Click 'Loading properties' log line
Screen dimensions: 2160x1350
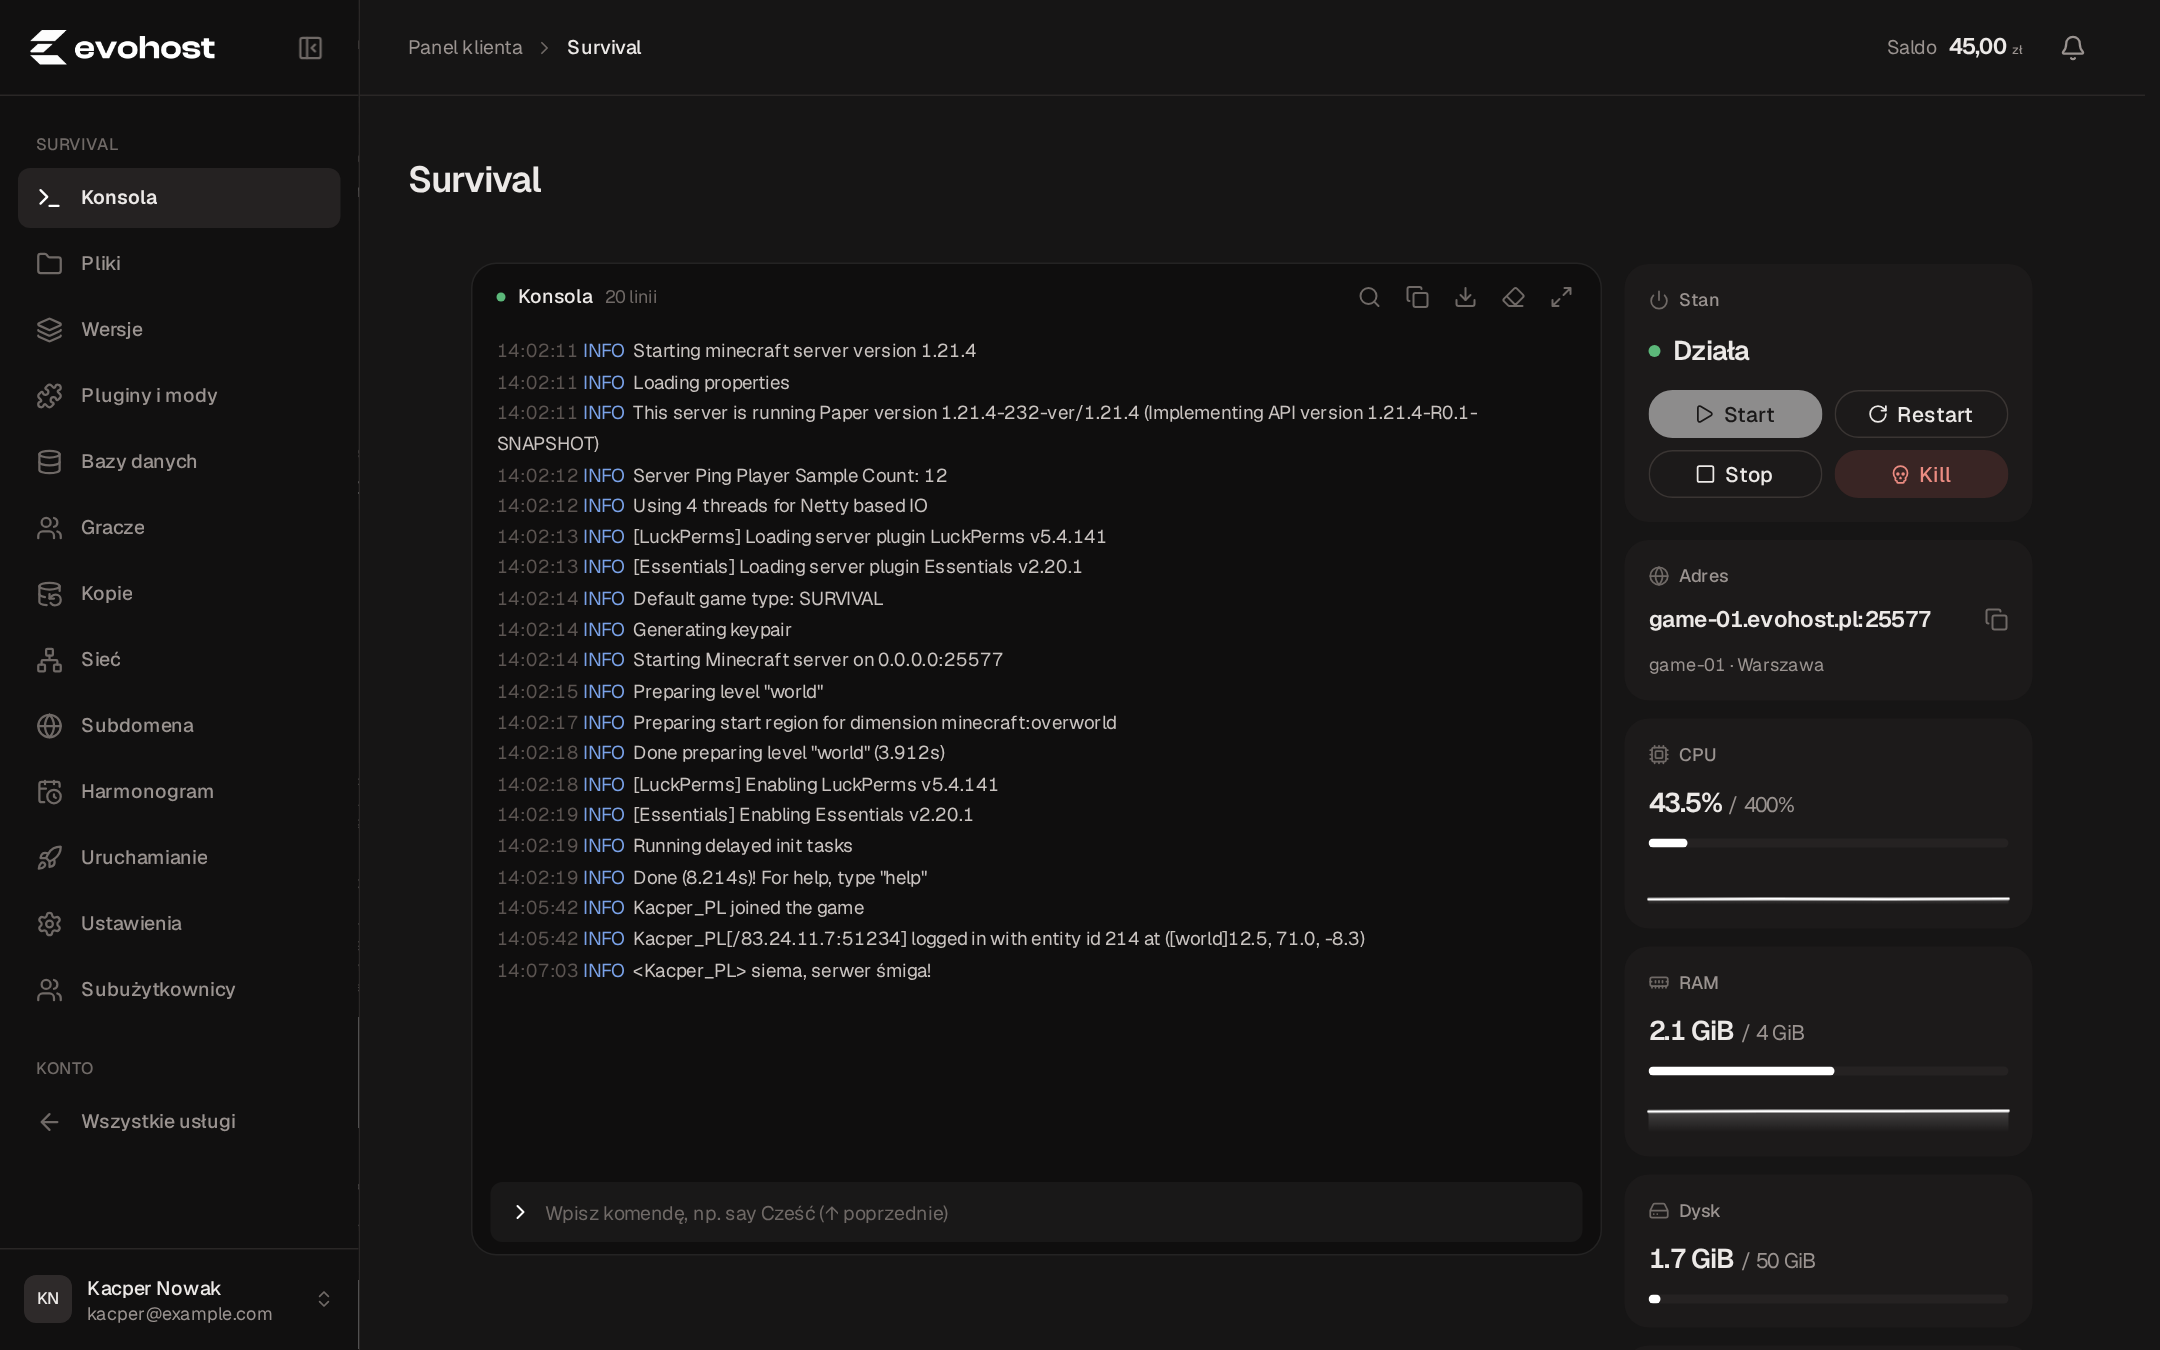pos(711,383)
